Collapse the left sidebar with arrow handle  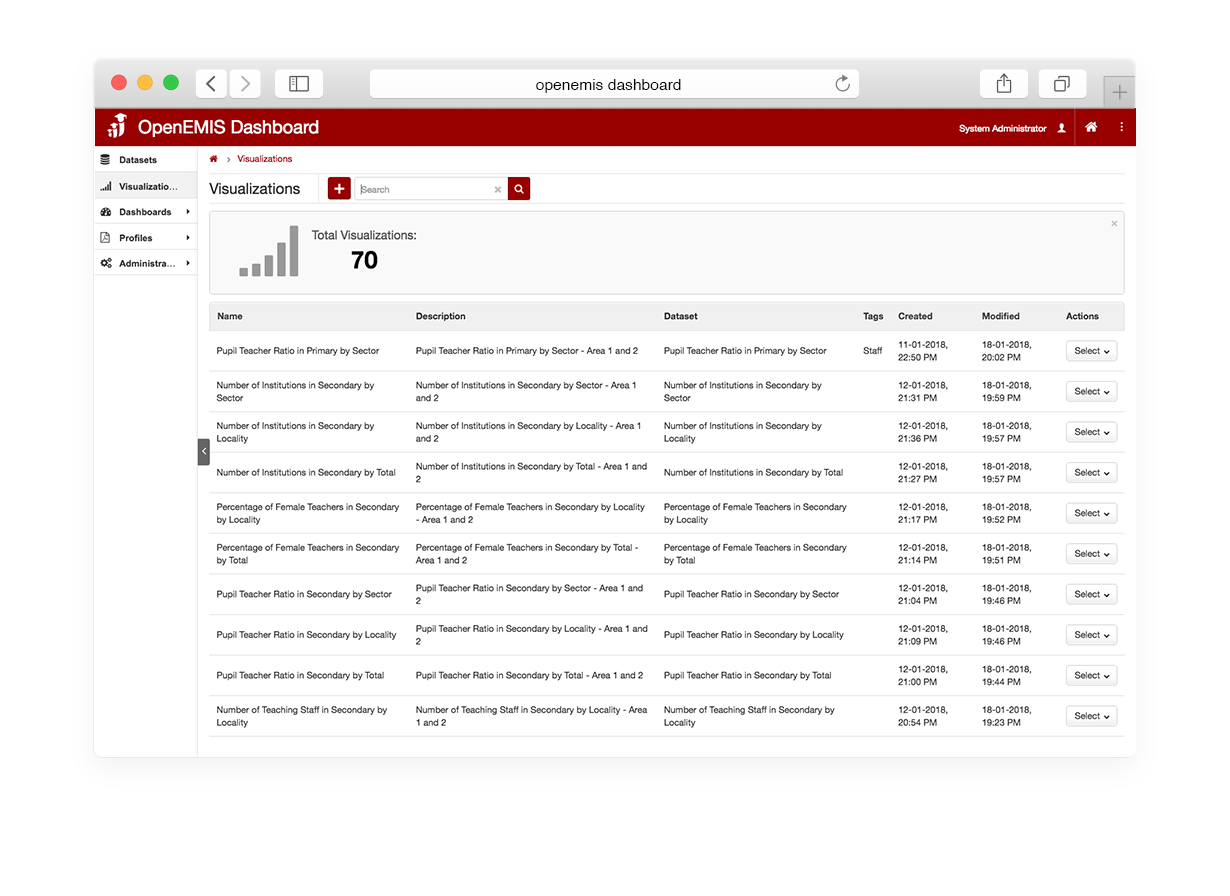[204, 452]
